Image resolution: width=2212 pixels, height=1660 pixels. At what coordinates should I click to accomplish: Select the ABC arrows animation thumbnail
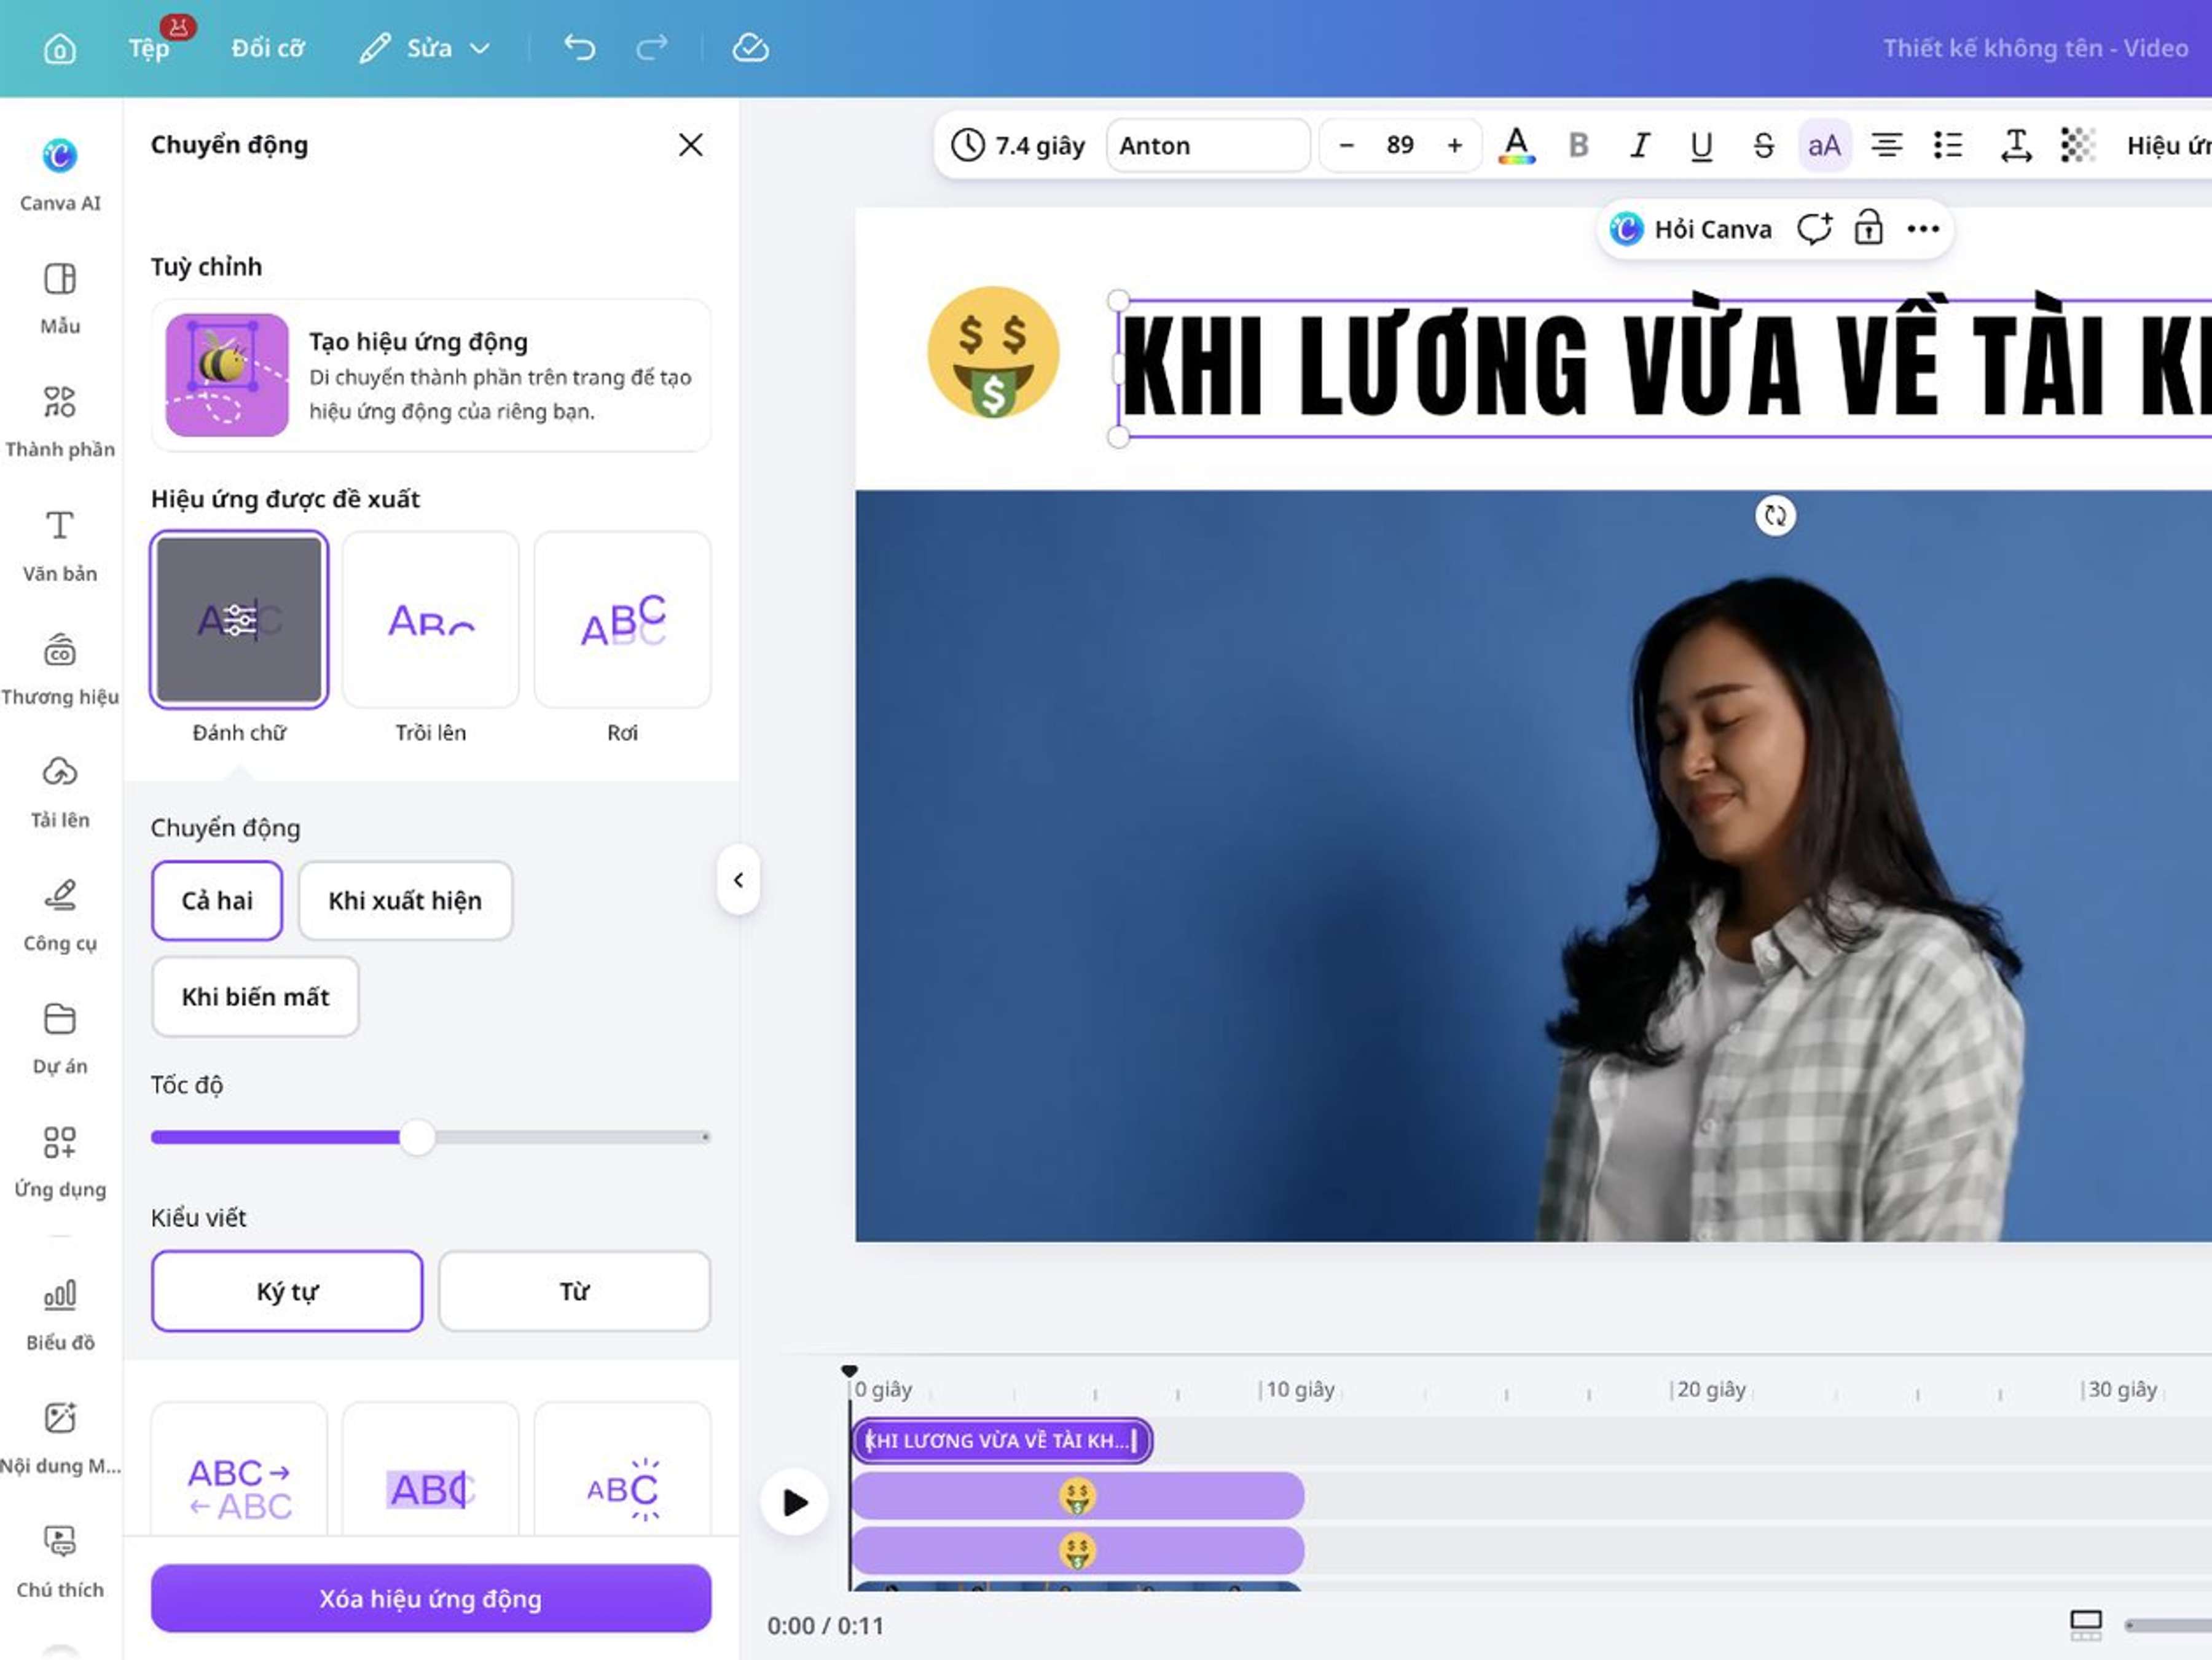tap(239, 1470)
